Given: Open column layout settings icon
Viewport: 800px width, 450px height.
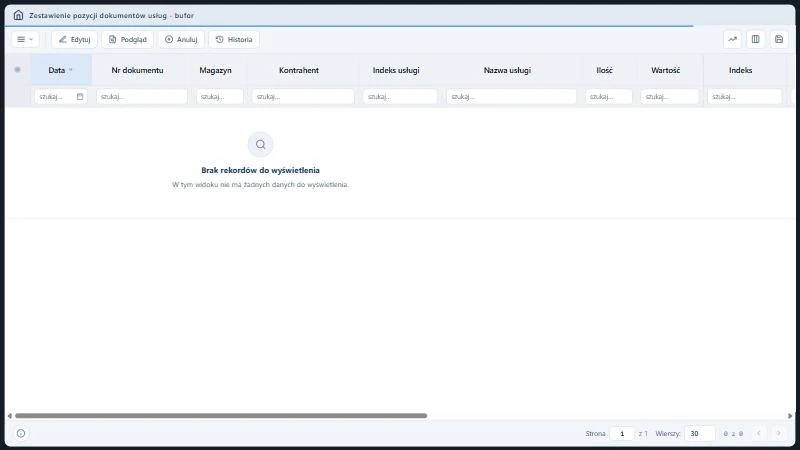Looking at the screenshot, I should 756,39.
